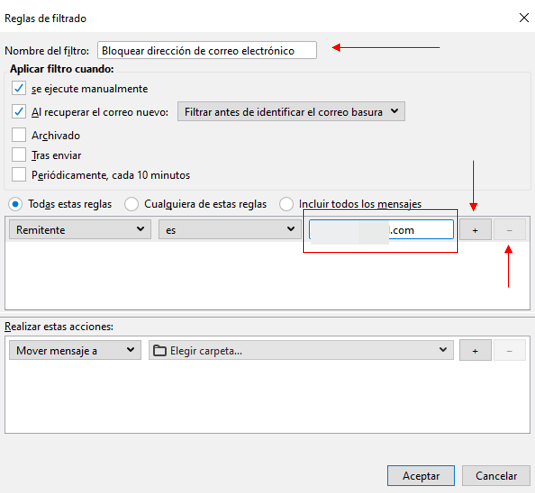
Task: Close the Reglas de filtrado dialog
Action: click(x=524, y=18)
